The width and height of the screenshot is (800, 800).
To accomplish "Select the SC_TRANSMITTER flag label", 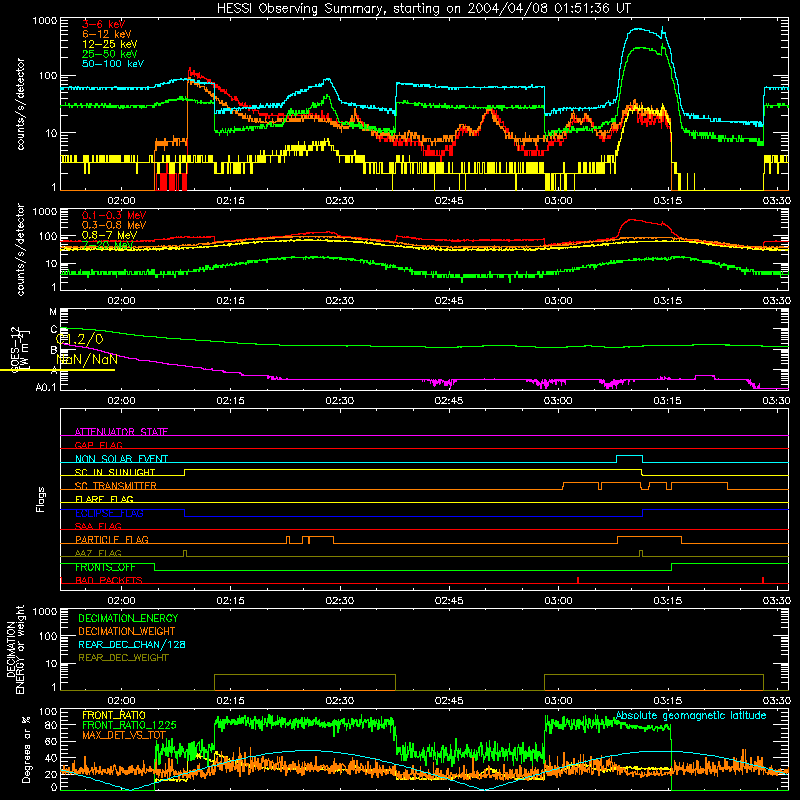I will point(116,486).
